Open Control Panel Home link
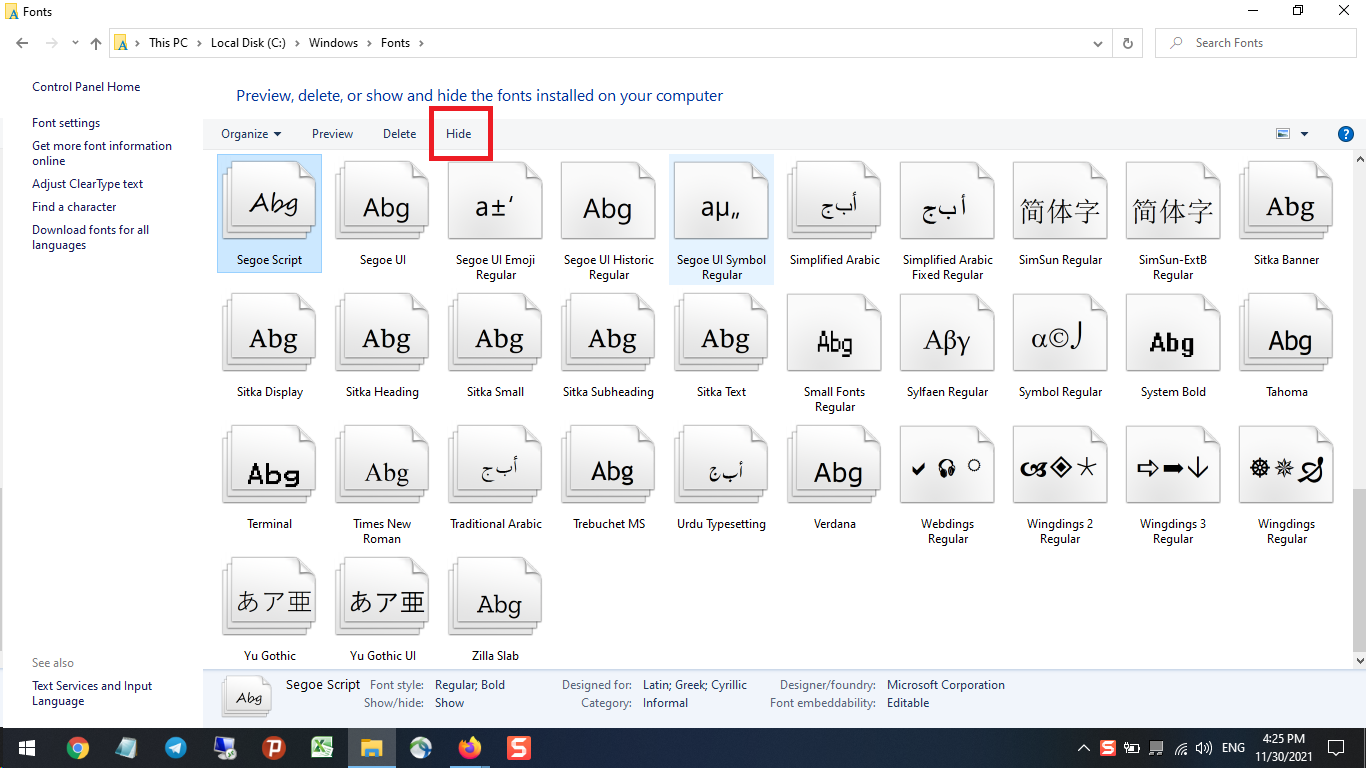The height and width of the screenshot is (768, 1366). (86, 87)
